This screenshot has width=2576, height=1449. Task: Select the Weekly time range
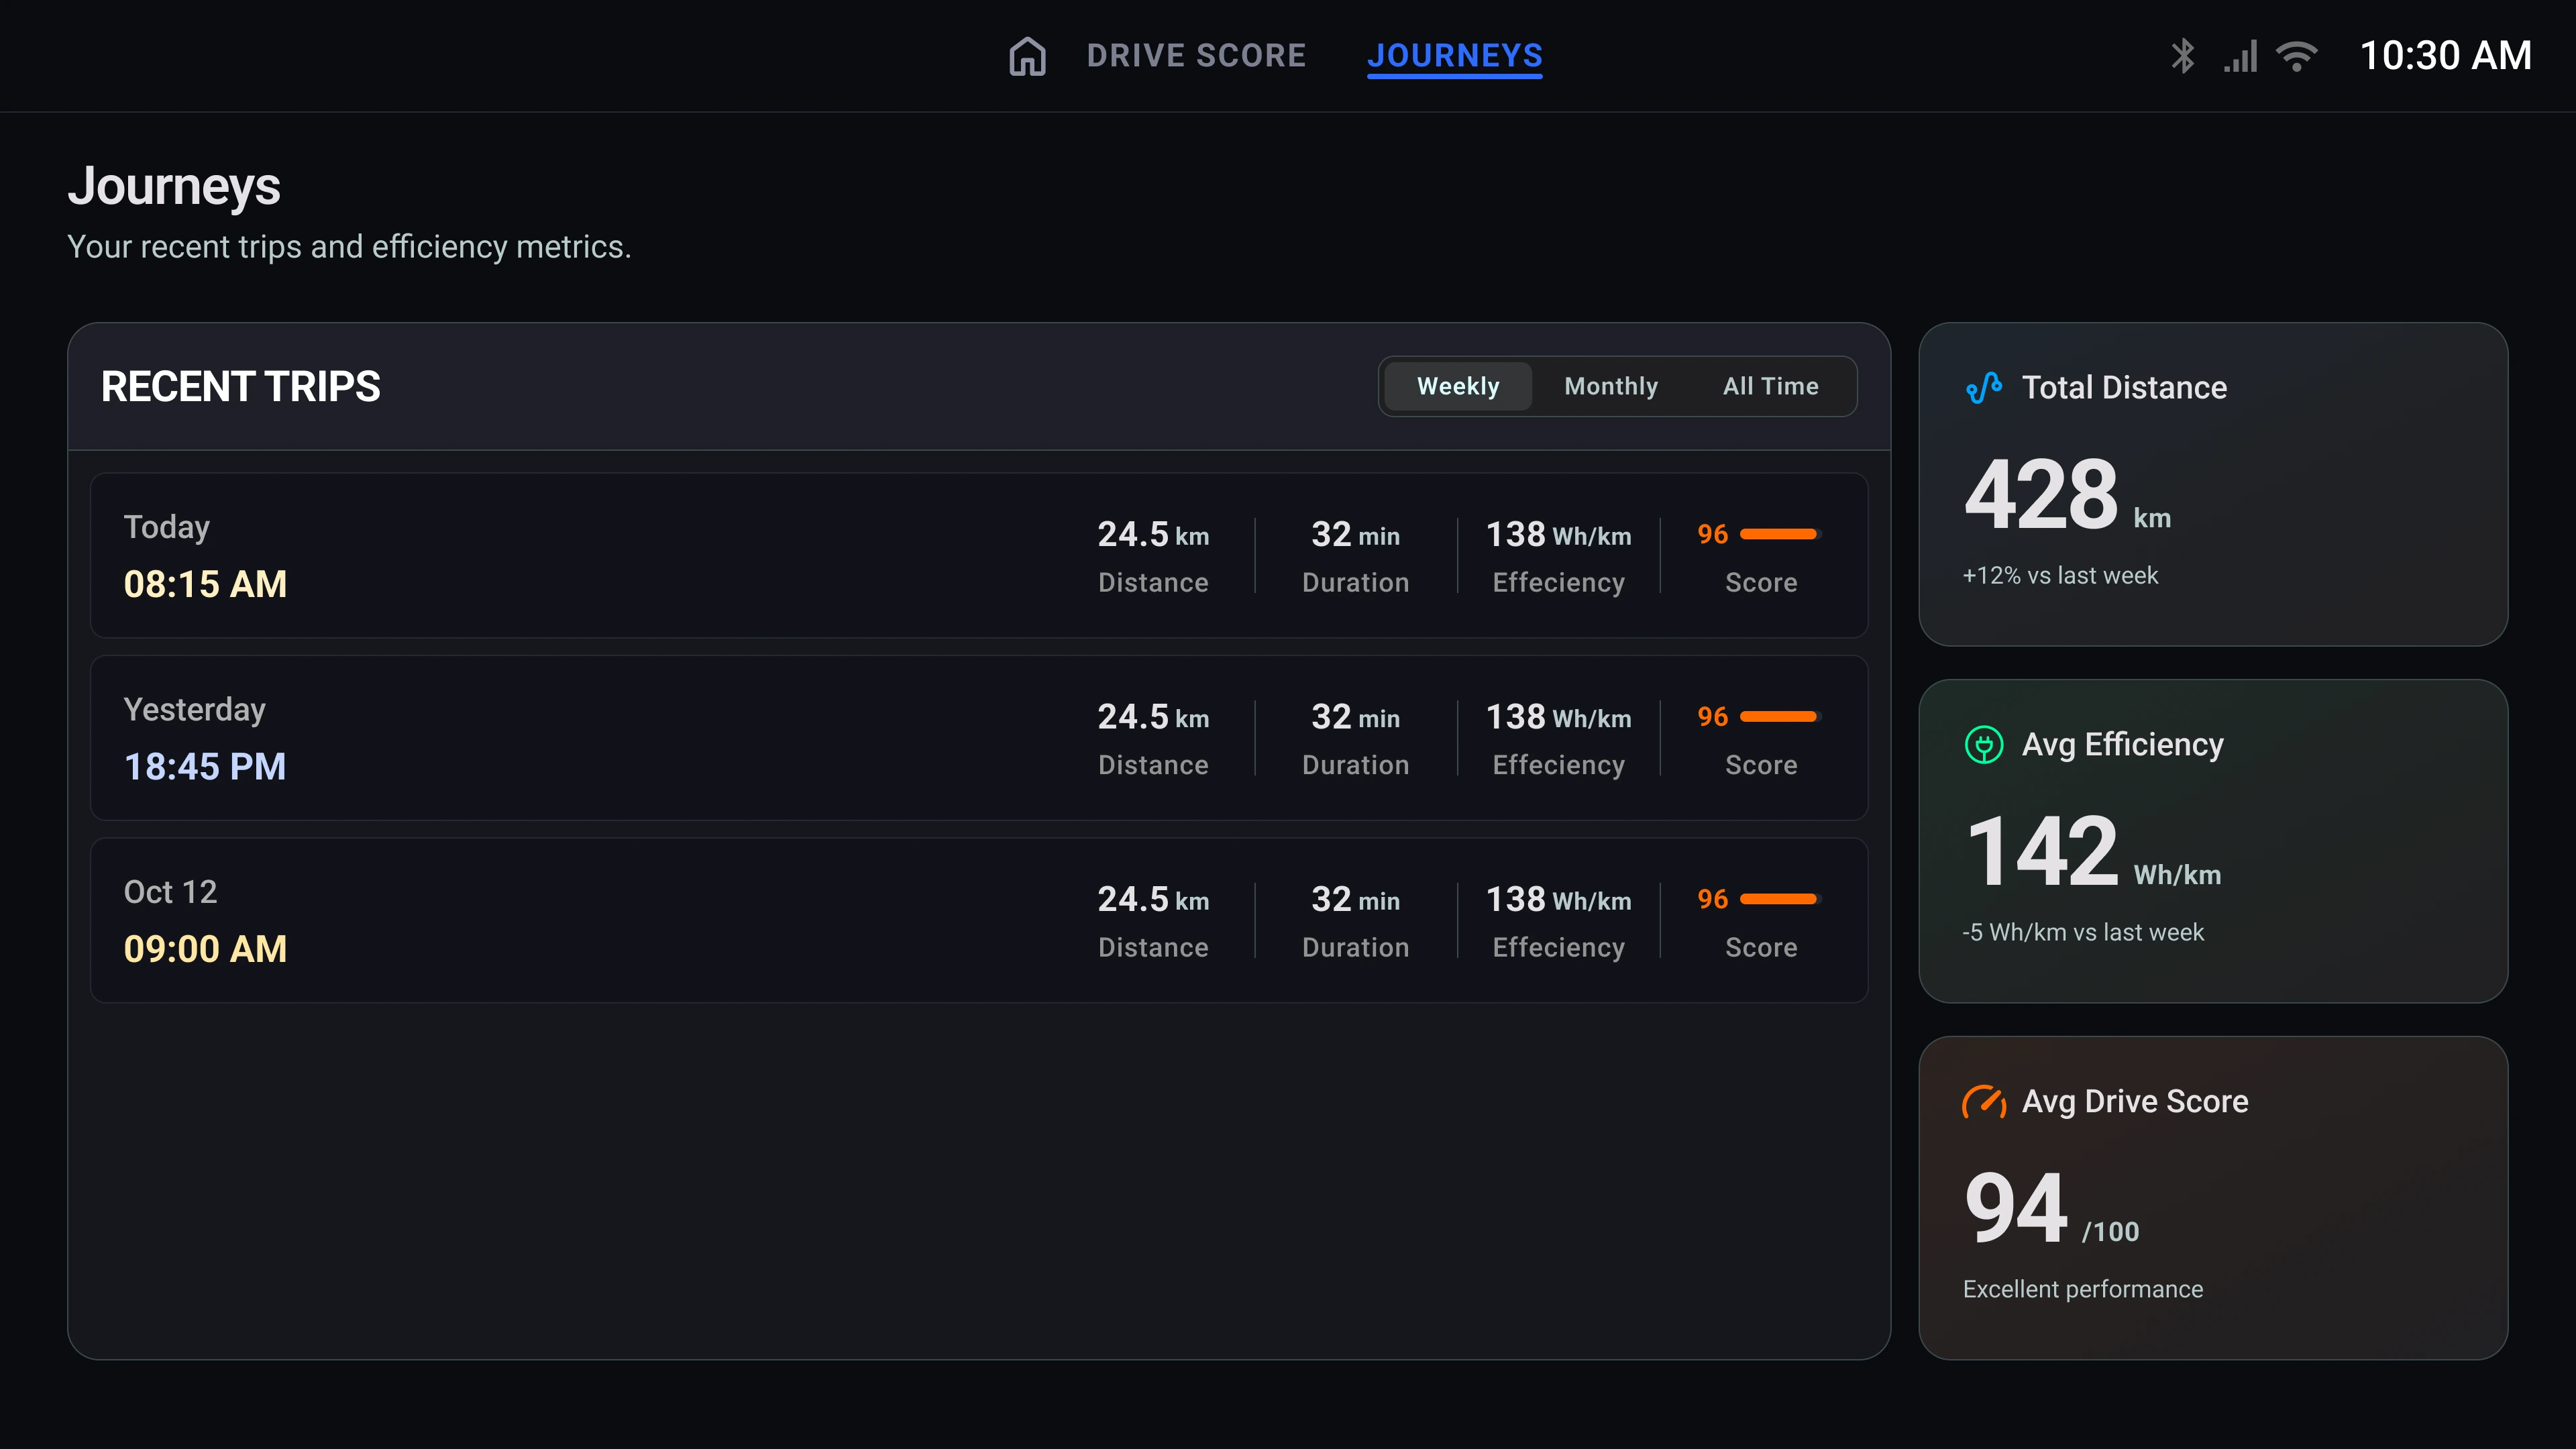[1458, 386]
